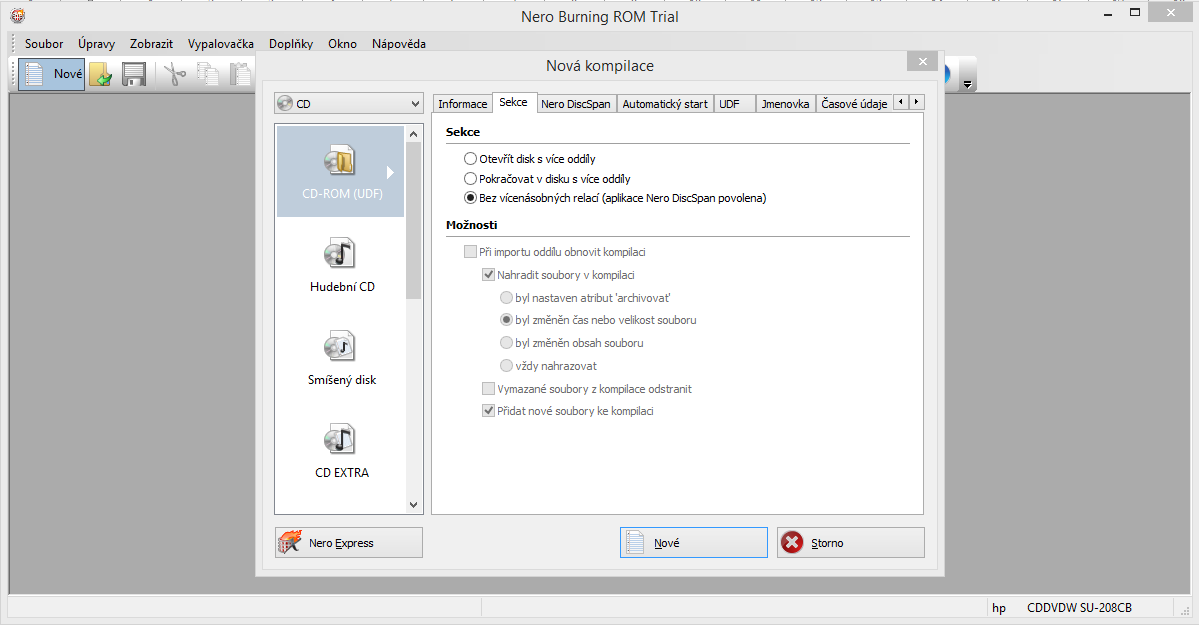
Task: Click the hp label in status bar
Action: point(999,608)
